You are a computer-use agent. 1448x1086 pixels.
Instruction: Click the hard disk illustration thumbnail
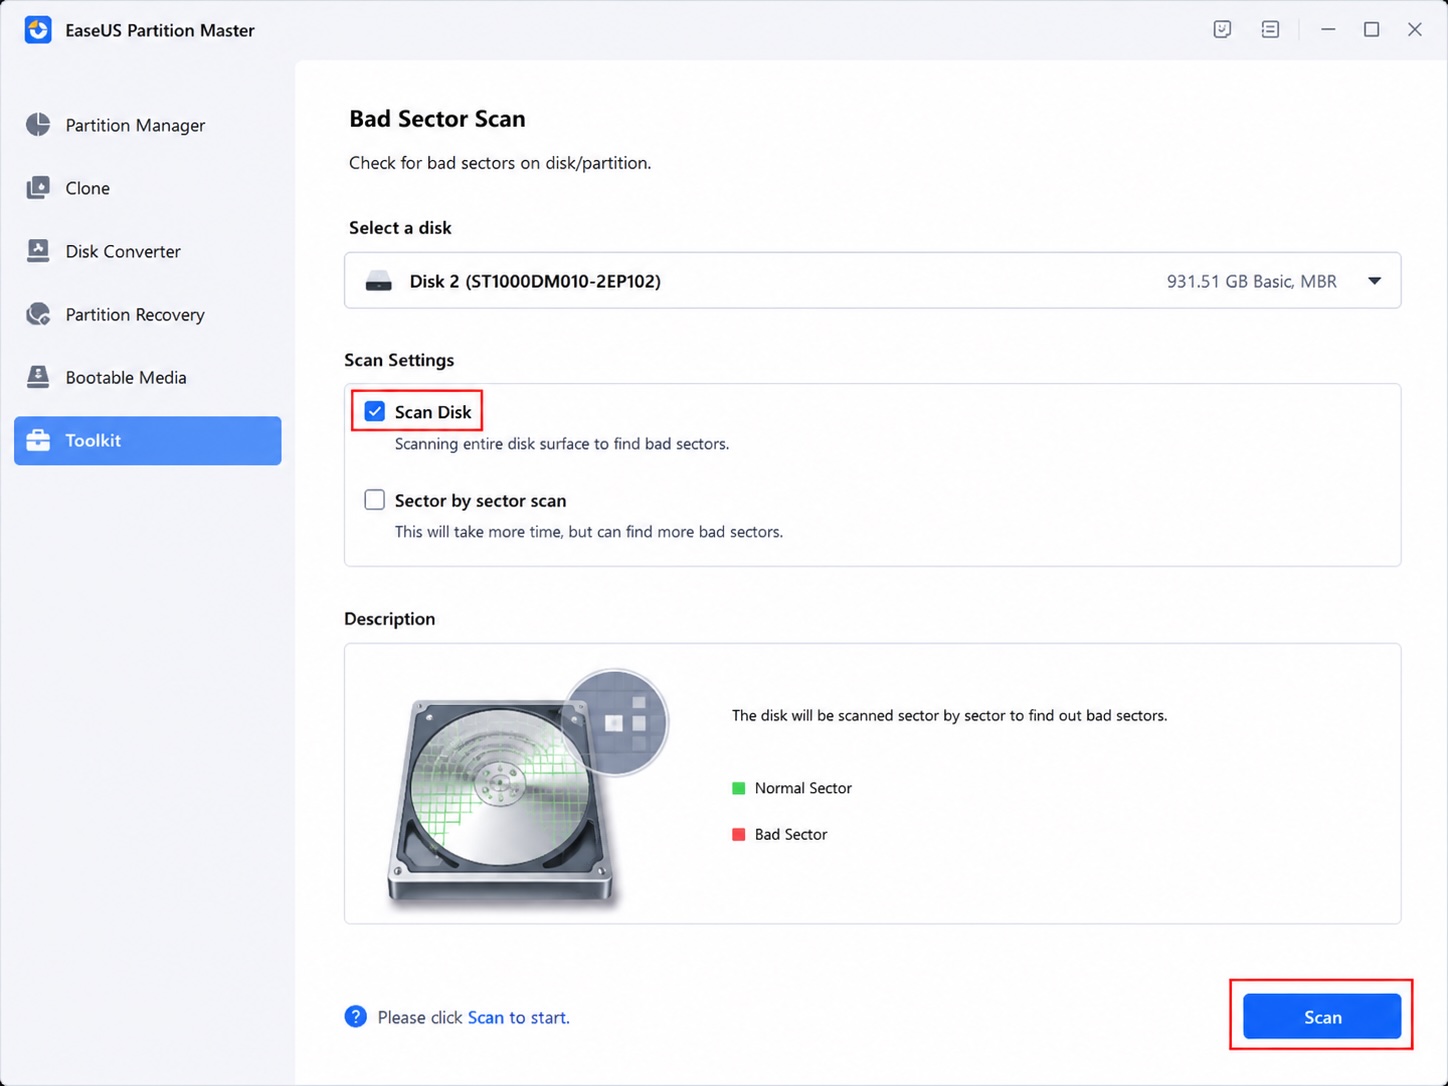(x=527, y=788)
